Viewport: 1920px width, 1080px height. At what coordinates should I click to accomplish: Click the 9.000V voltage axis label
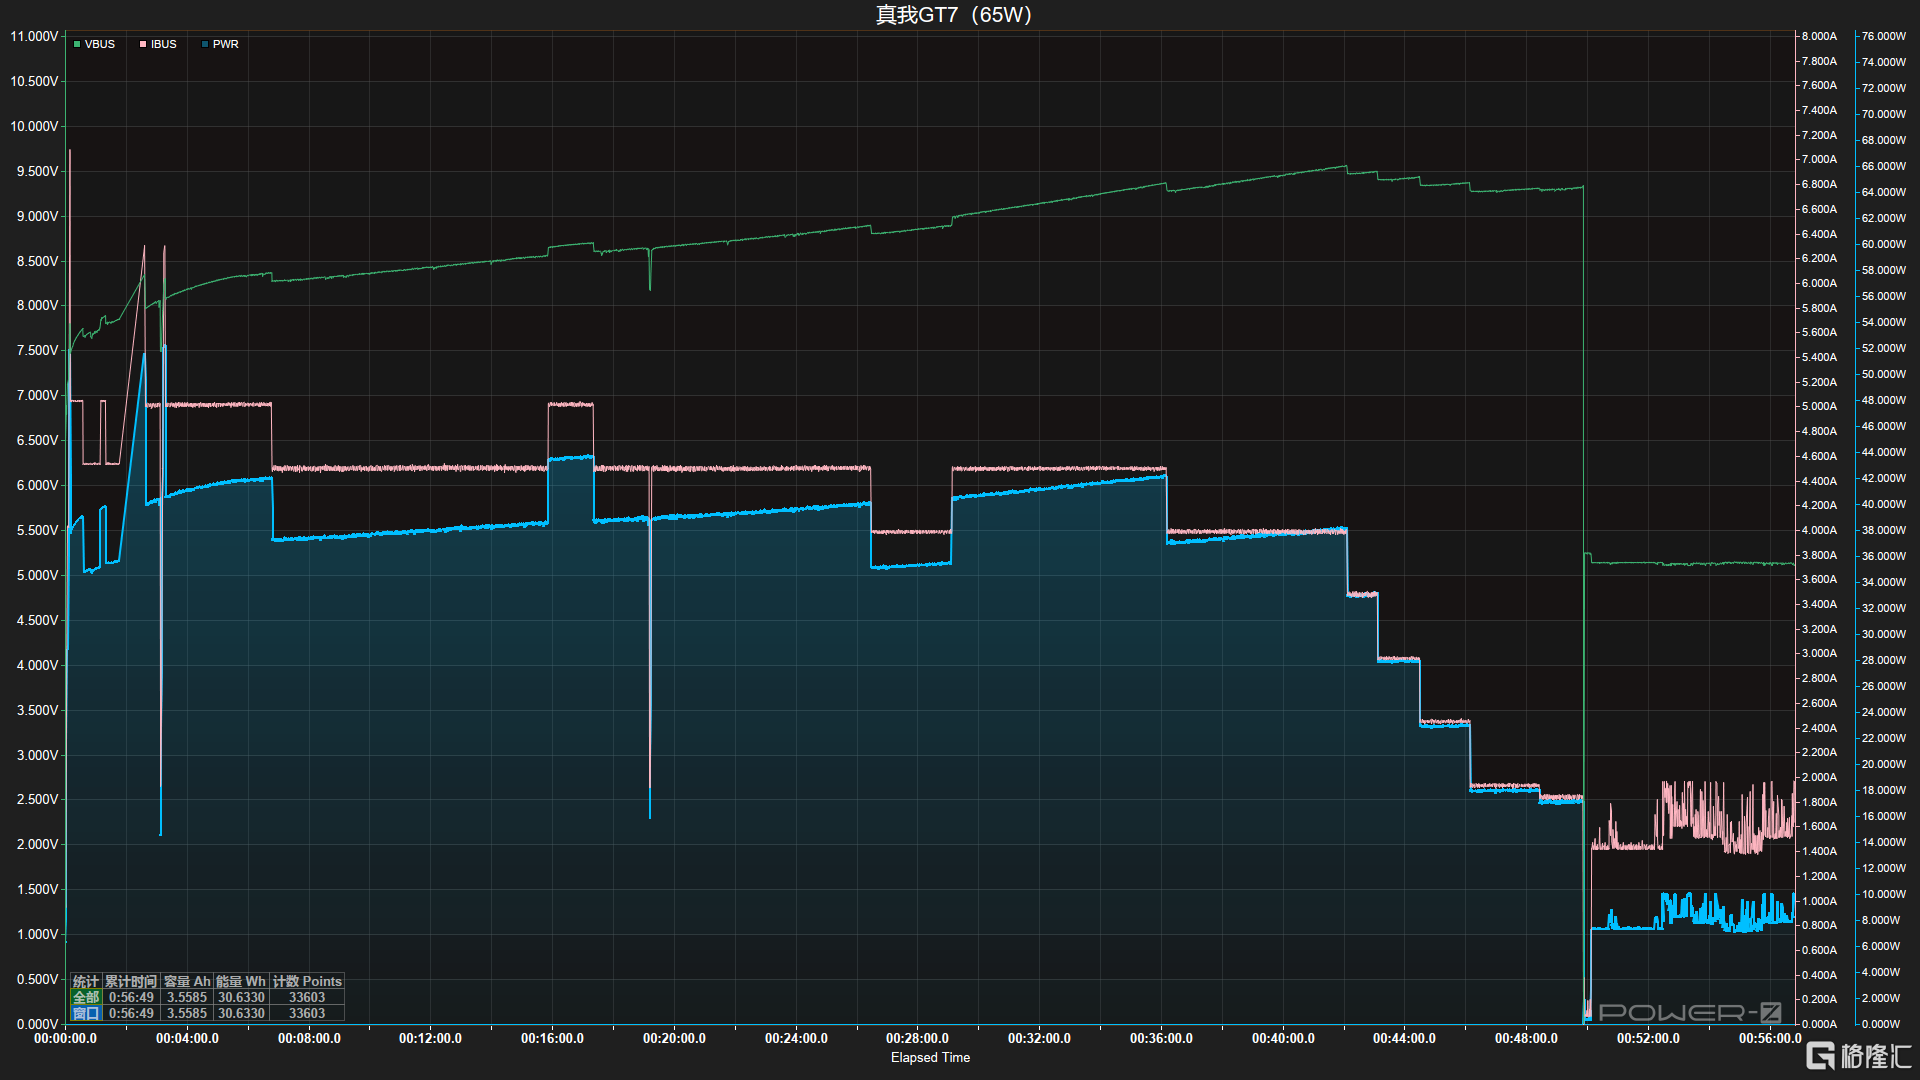(x=37, y=216)
